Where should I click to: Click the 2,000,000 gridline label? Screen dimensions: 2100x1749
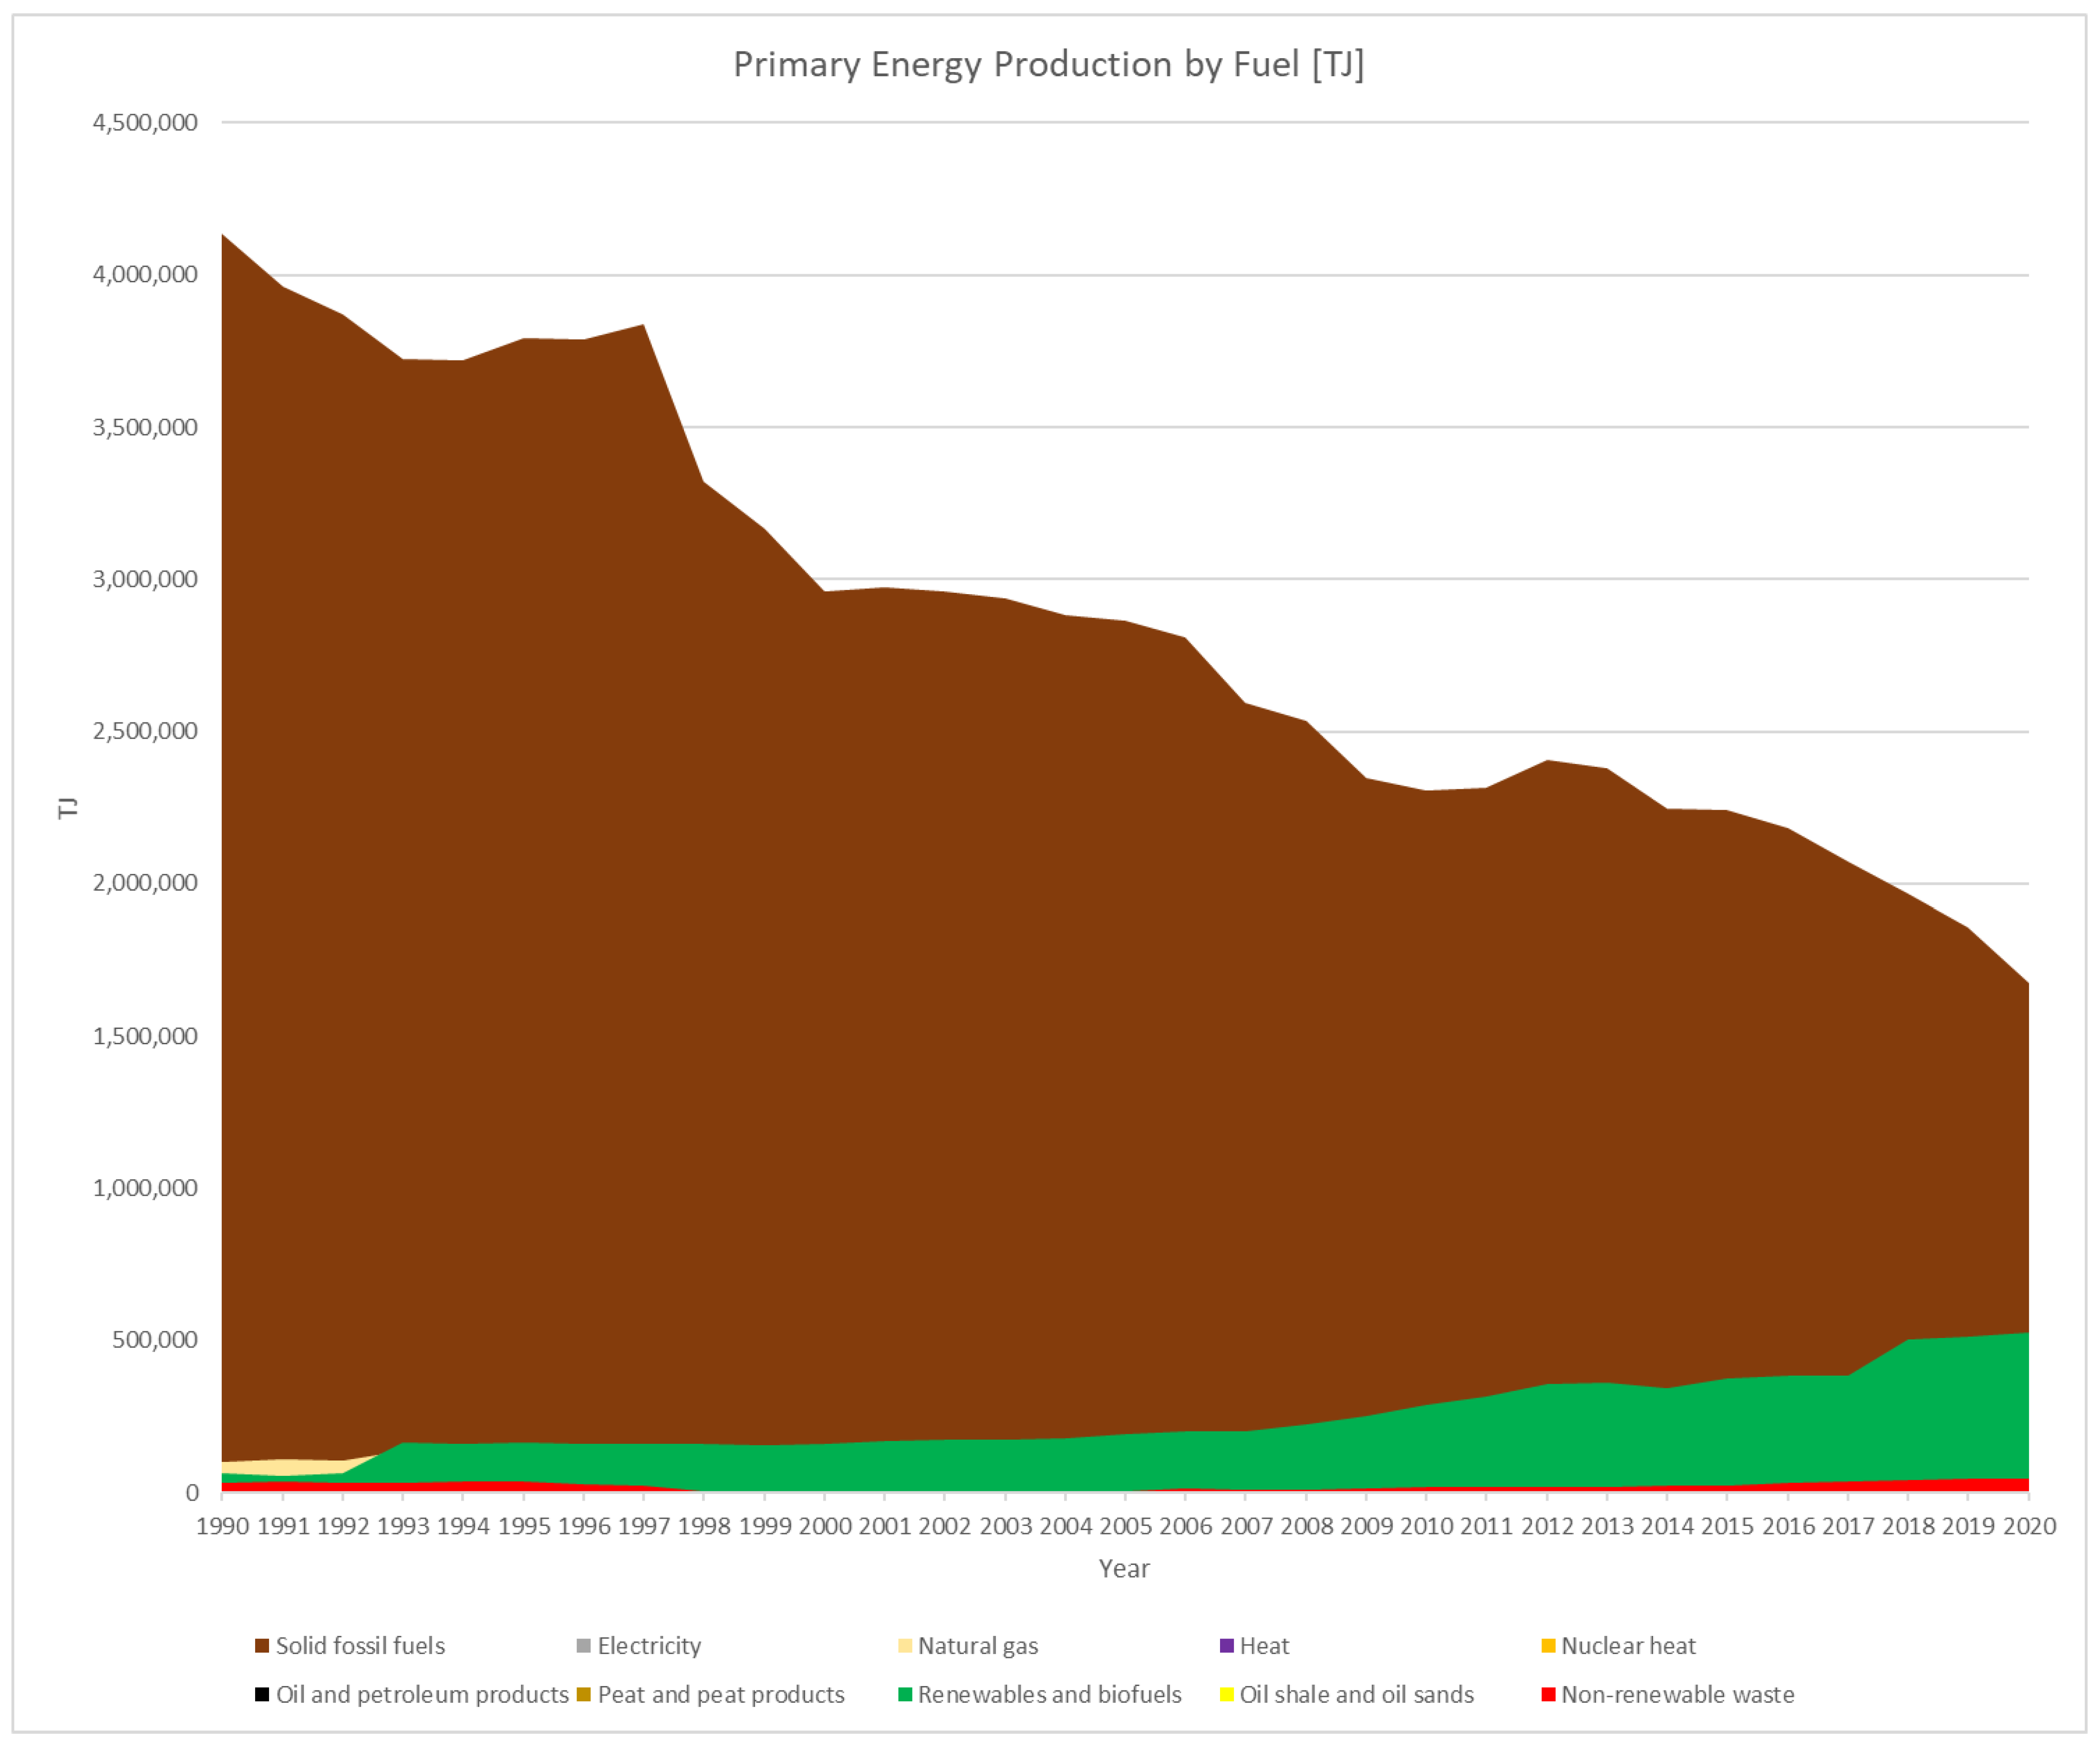click(145, 883)
